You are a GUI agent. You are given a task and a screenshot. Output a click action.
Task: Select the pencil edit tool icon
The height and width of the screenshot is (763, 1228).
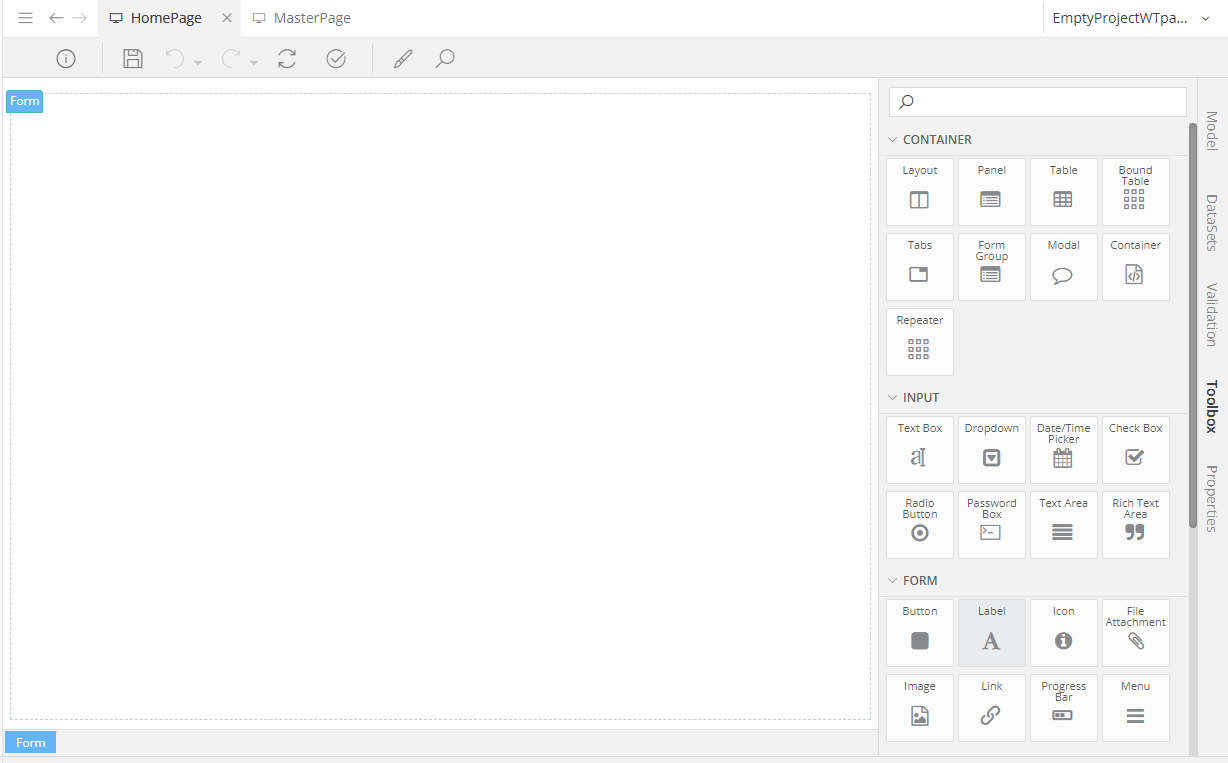(x=402, y=59)
